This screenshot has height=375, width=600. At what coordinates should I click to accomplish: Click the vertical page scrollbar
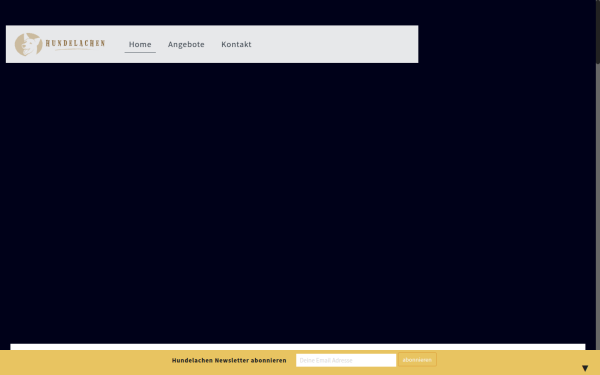598,32
